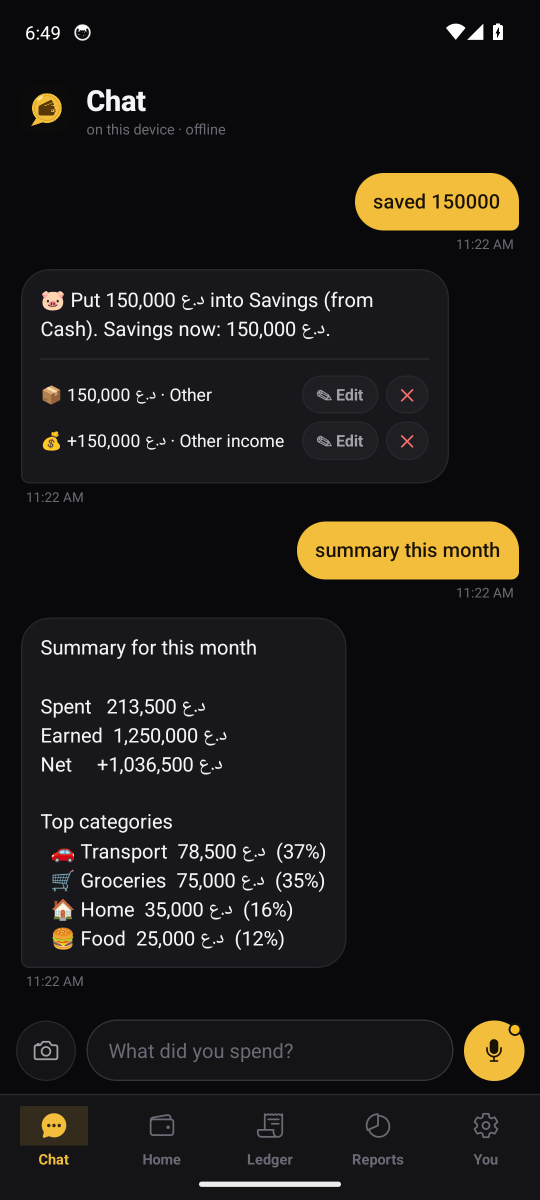The height and width of the screenshot is (1200, 540).
Task: Tap the 'summary this month' message bubble
Action: [x=408, y=550]
